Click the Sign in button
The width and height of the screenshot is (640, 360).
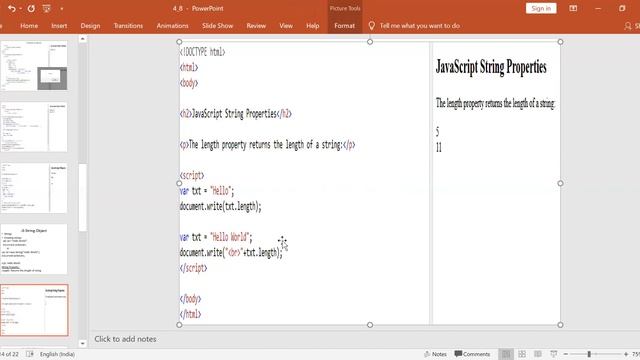click(541, 8)
